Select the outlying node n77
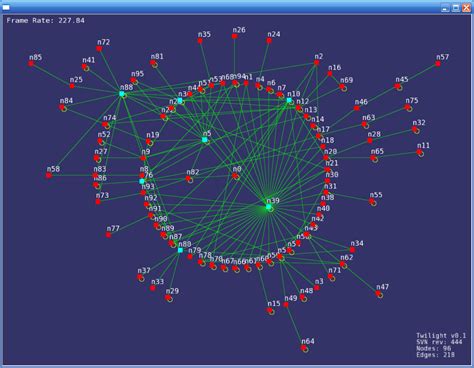 click(x=108, y=235)
